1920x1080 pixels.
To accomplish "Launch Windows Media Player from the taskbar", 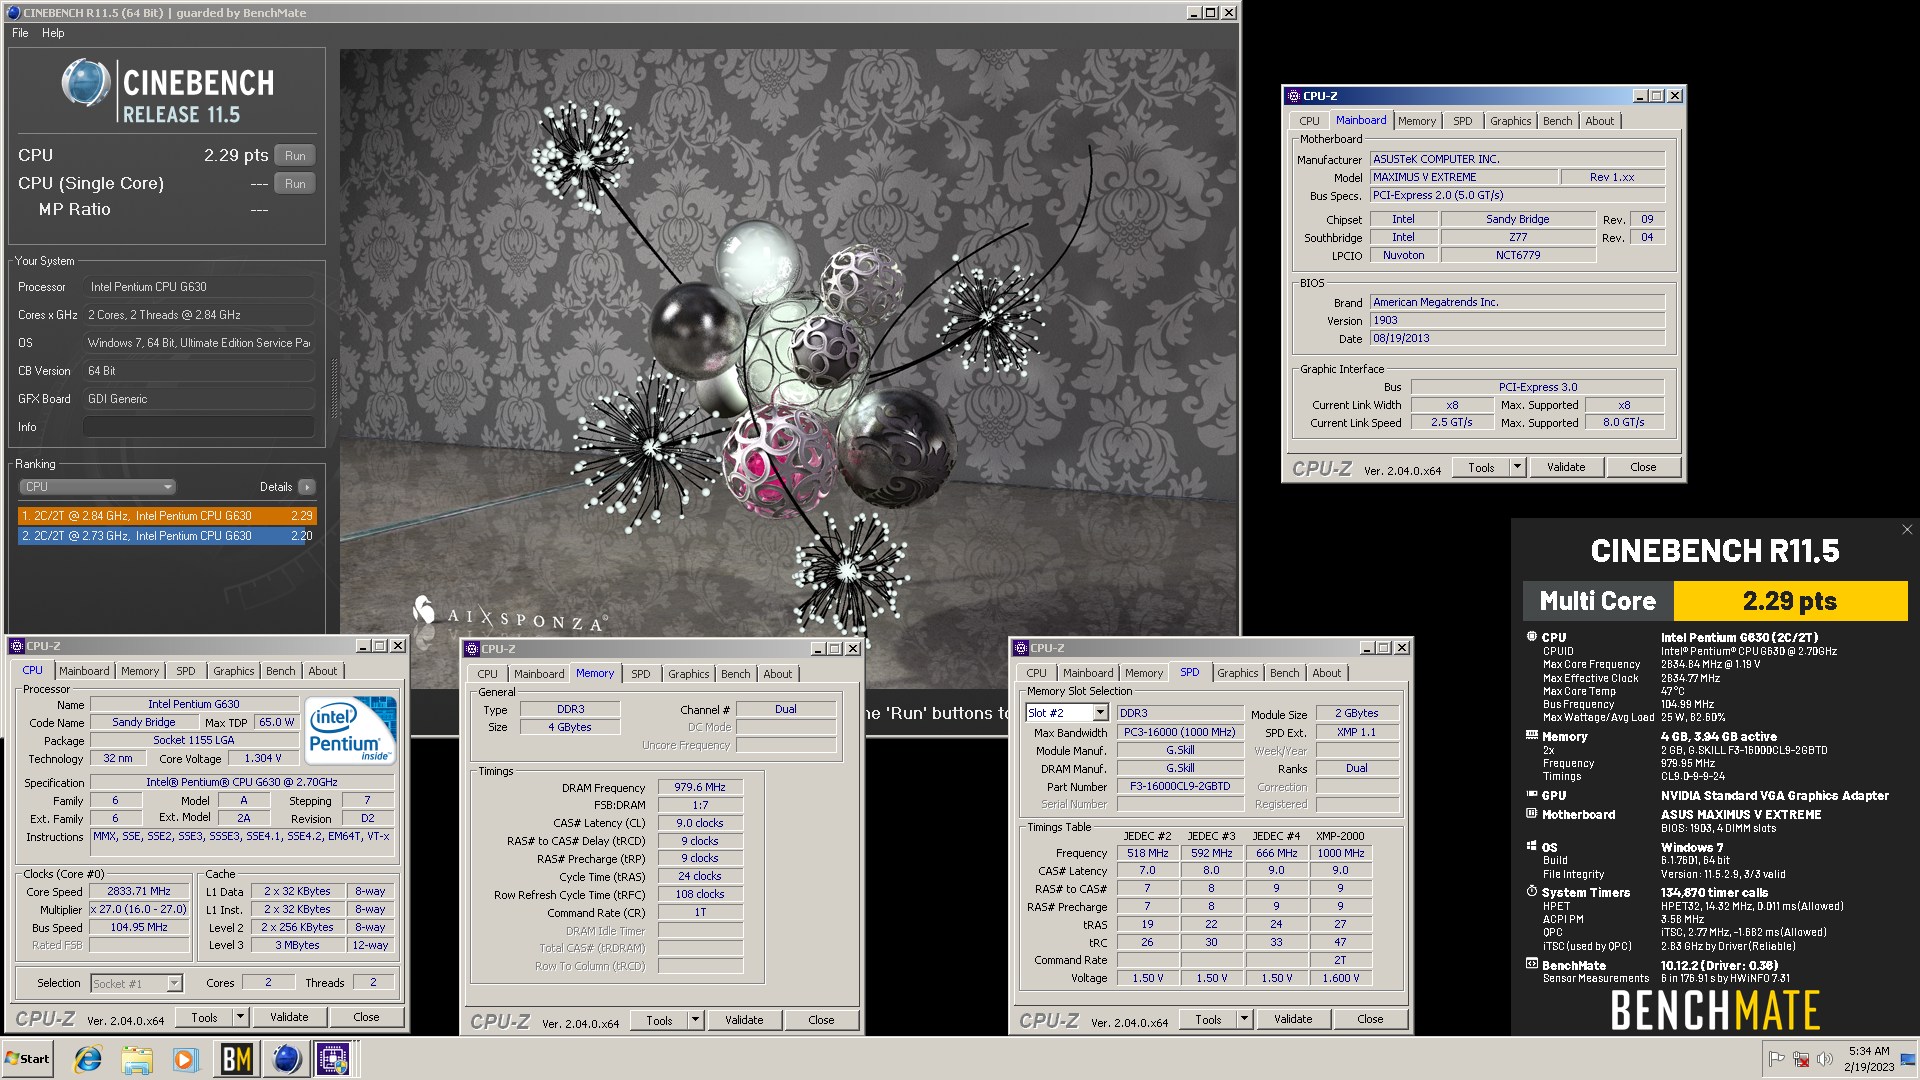I will coord(185,1059).
